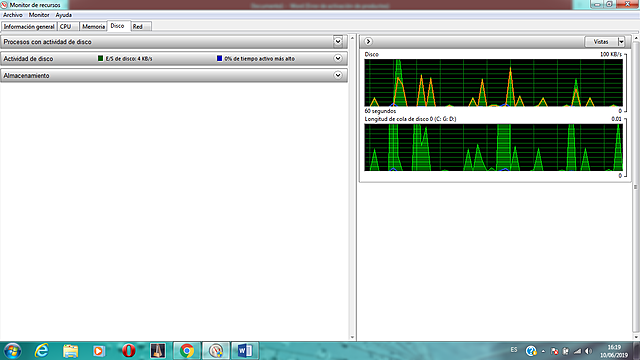Viewport: 640px width, 360px height.
Task: Click the green E/S de disco swatch
Action: tap(100, 58)
